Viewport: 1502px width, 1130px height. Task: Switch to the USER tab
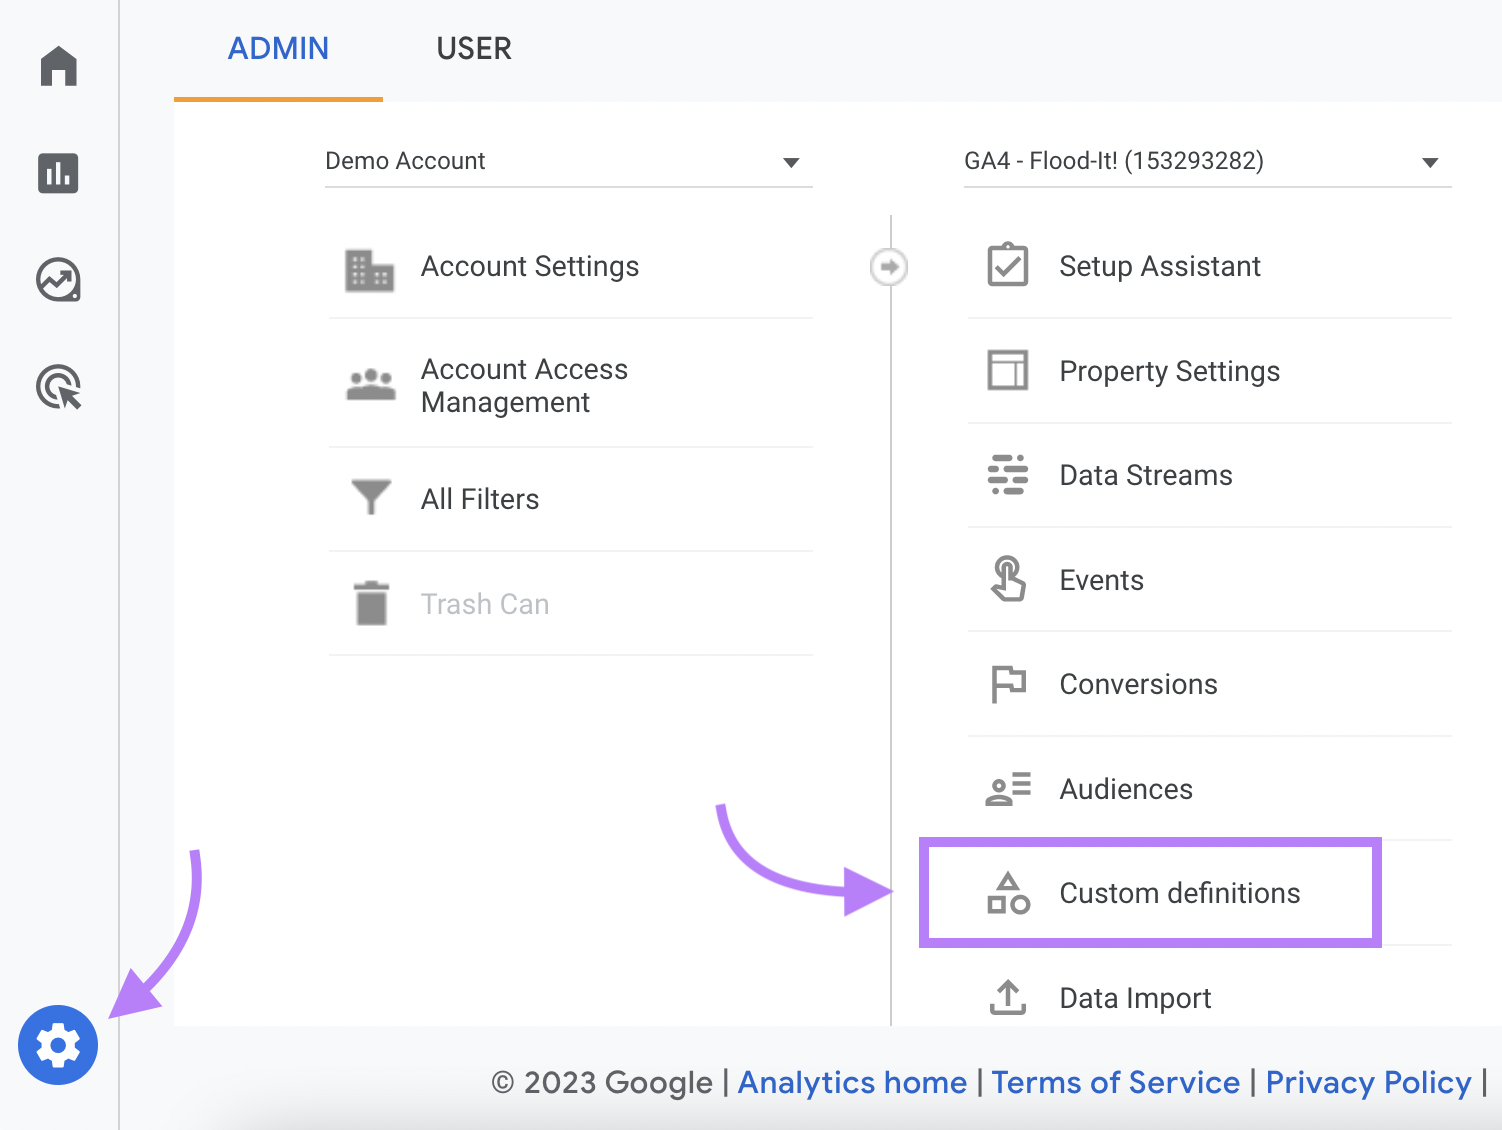473,48
